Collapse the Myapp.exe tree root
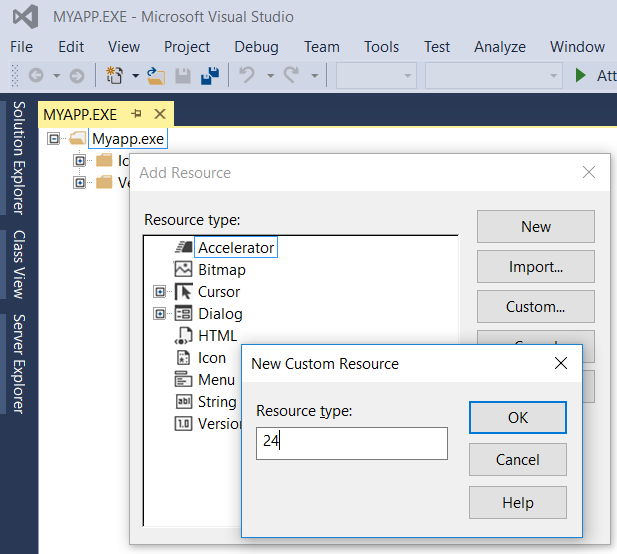 pos(54,139)
